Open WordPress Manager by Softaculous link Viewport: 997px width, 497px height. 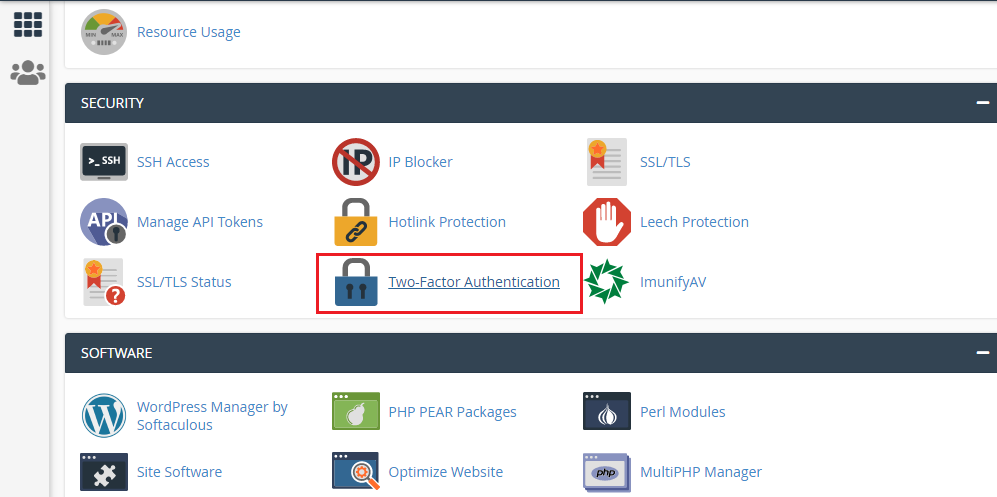point(212,416)
